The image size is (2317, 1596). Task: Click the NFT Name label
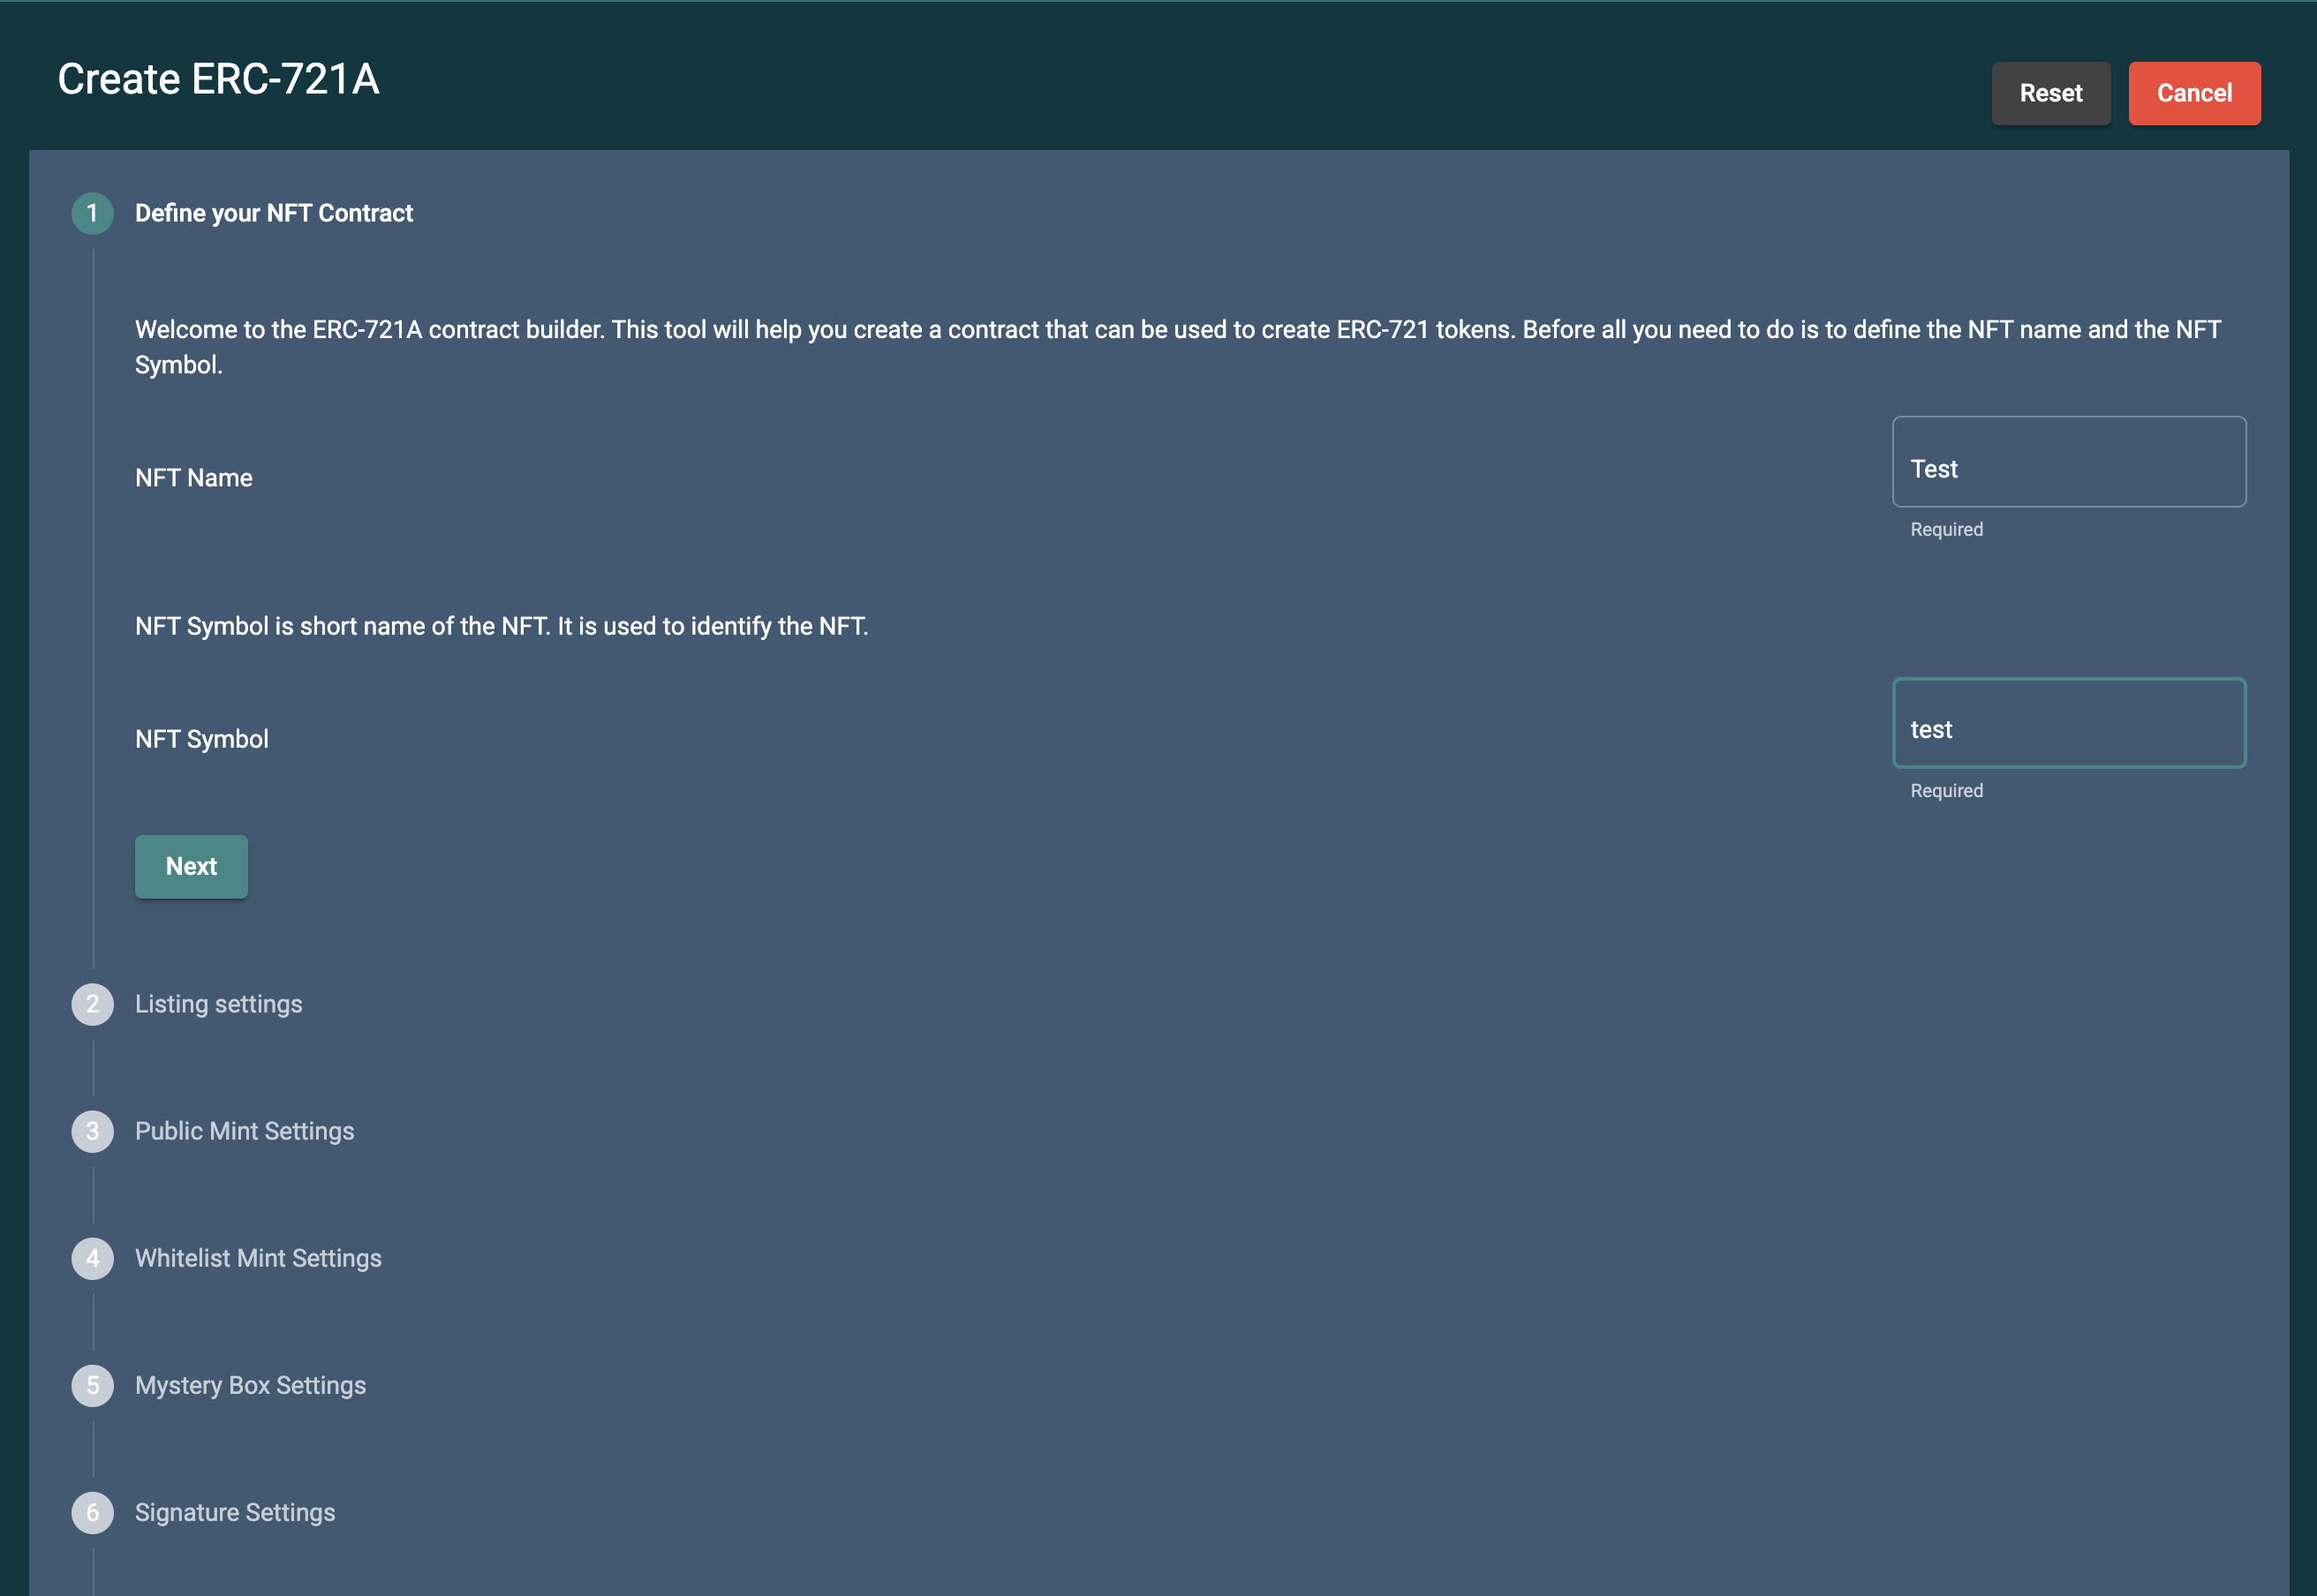[x=194, y=478]
